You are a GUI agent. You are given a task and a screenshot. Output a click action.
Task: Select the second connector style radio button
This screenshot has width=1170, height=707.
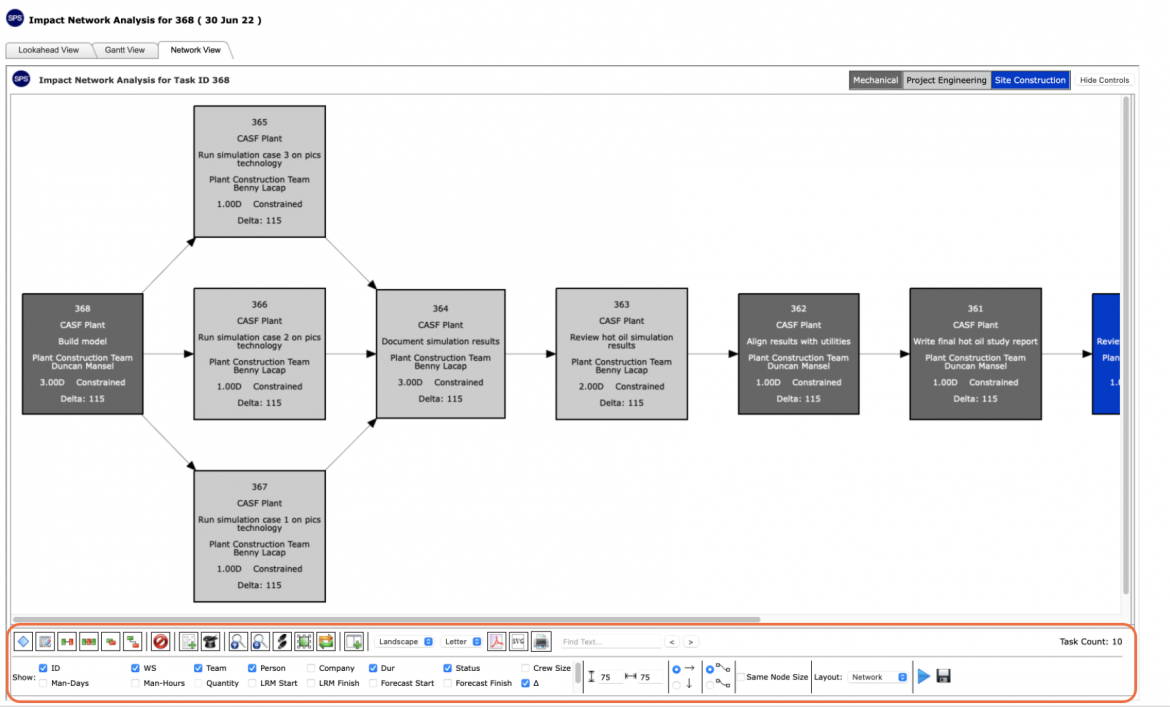710,685
